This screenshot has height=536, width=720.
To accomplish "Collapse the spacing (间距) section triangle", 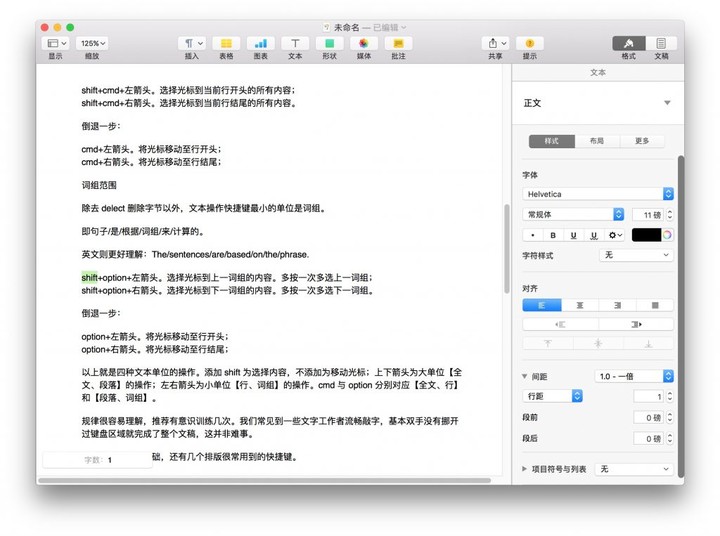I will coord(524,376).
